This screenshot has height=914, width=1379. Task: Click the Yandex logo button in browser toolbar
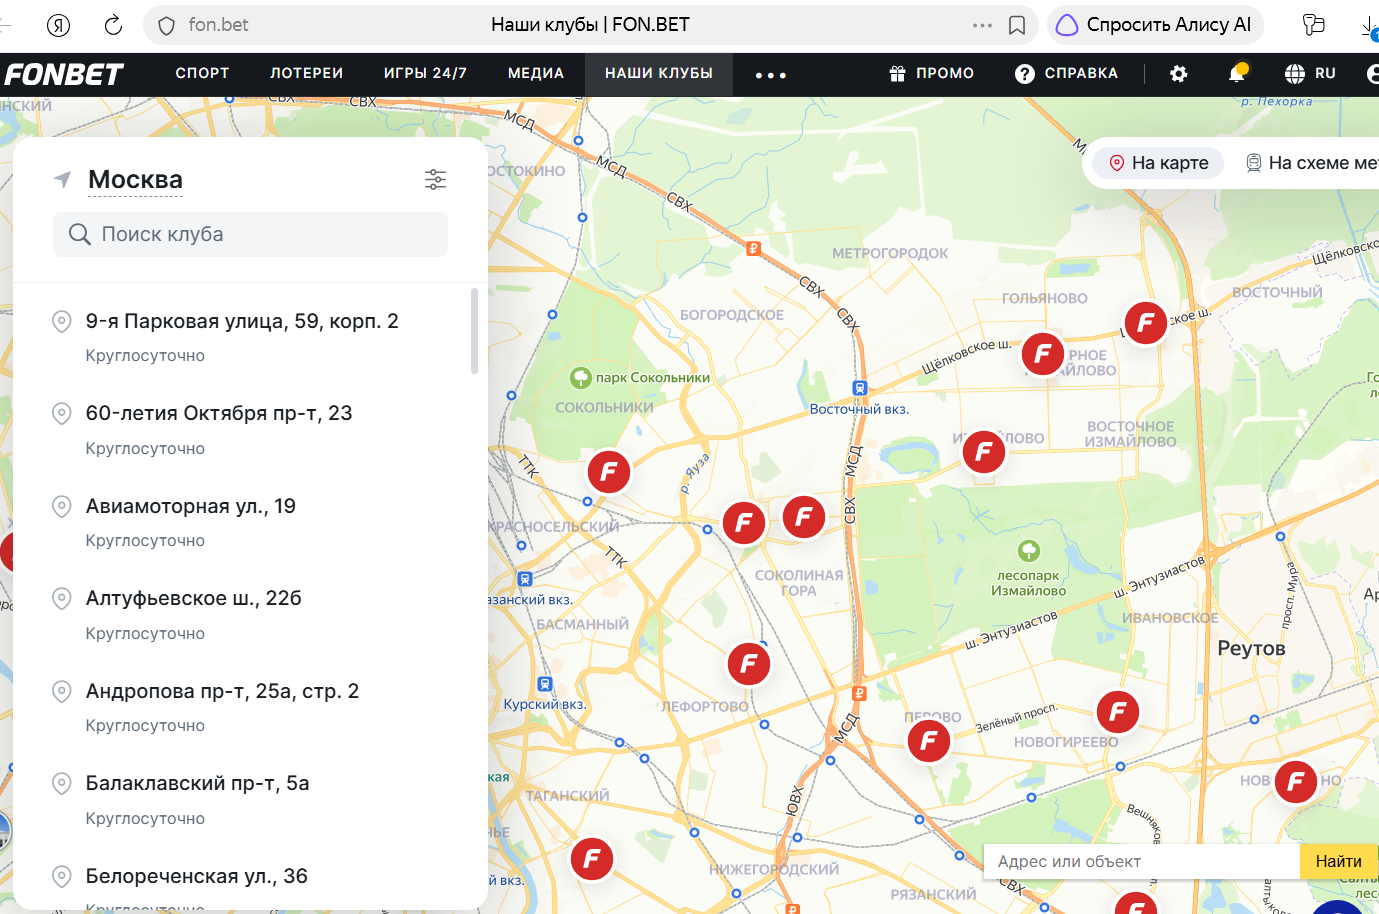click(59, 25)
